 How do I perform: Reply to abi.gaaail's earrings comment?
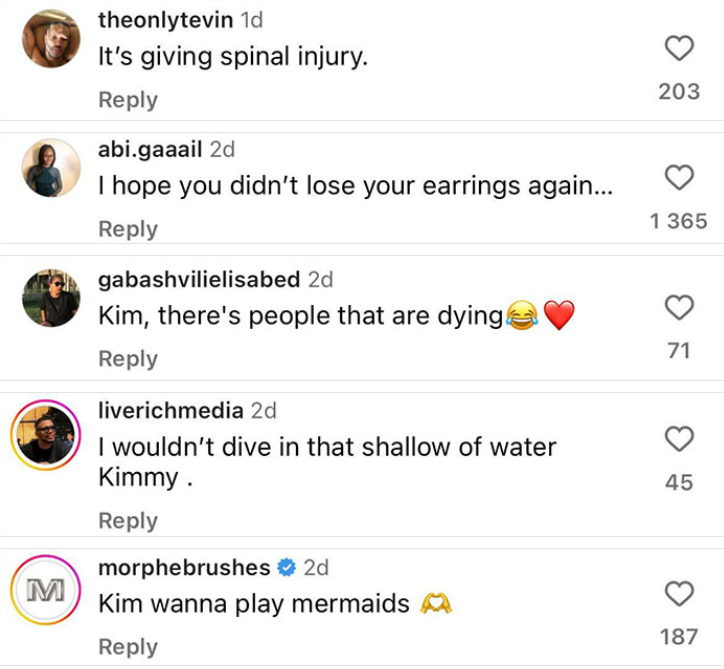(x=128, y=229)
